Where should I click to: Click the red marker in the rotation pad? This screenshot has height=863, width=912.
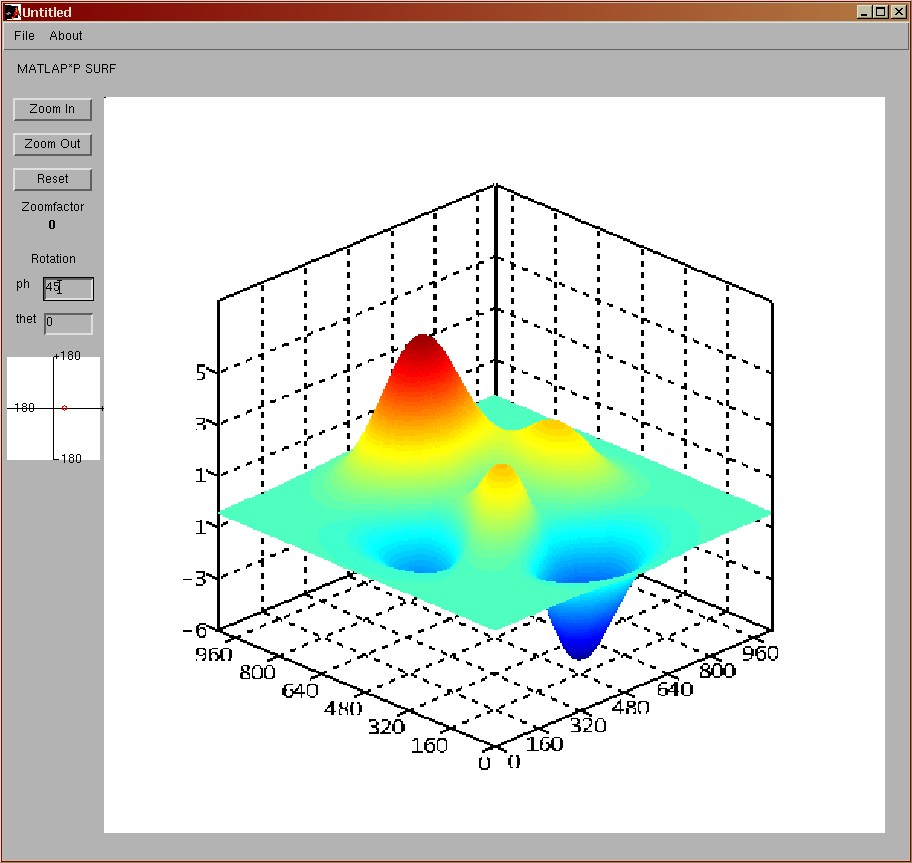[64, 408]
